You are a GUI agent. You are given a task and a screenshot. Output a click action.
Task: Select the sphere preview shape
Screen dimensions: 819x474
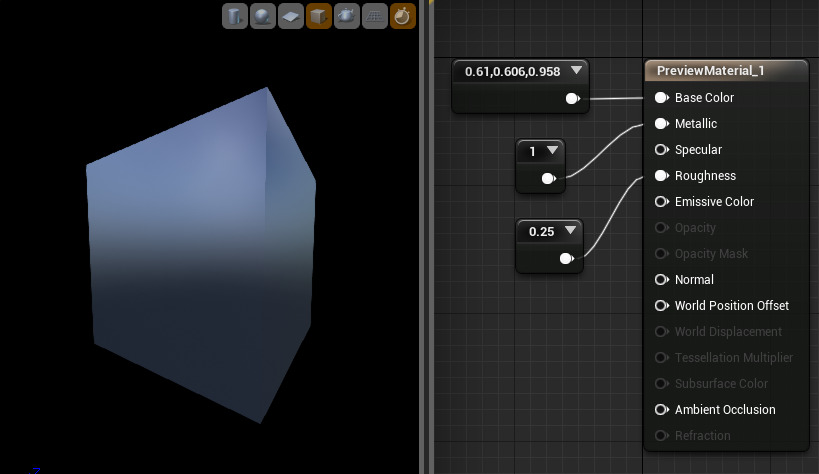coord(263,16)
